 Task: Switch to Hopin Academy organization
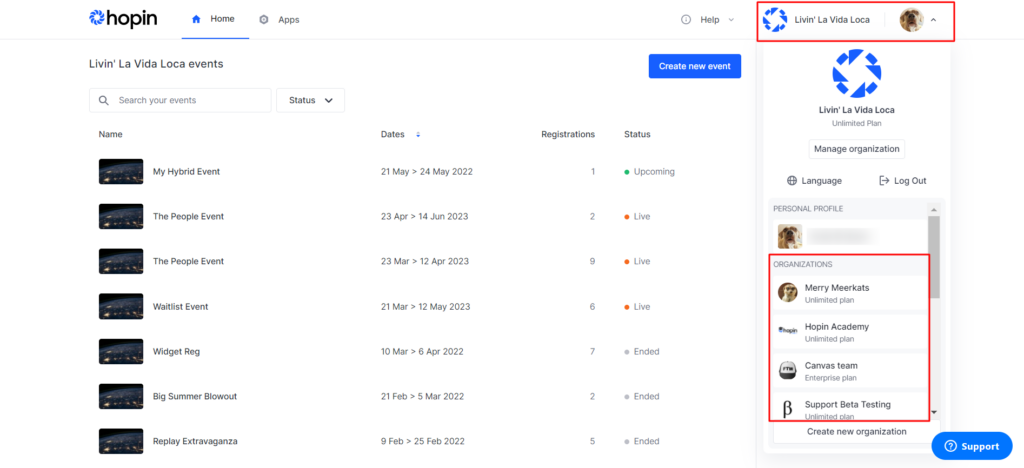pyautogui.click(x=850, y=332)
